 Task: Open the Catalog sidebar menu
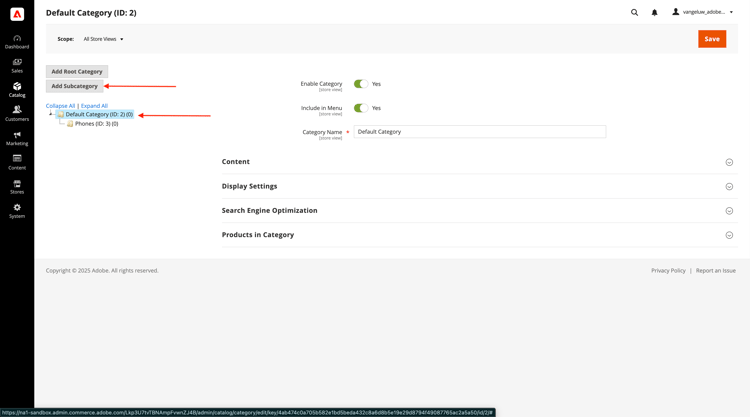17,90
